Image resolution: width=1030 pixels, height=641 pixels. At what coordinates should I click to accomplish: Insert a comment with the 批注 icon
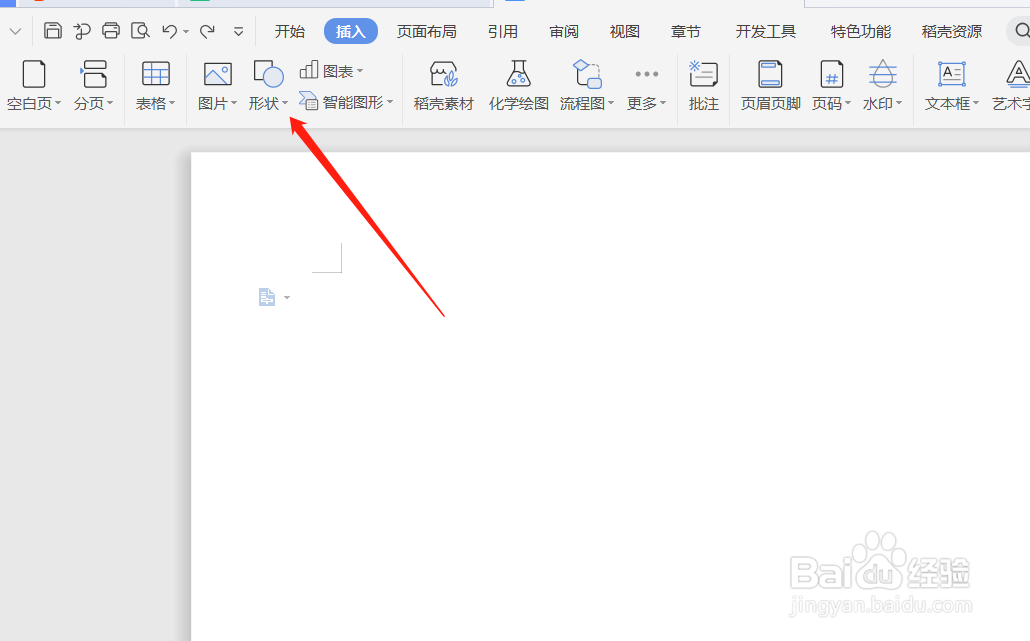[703, 85]
